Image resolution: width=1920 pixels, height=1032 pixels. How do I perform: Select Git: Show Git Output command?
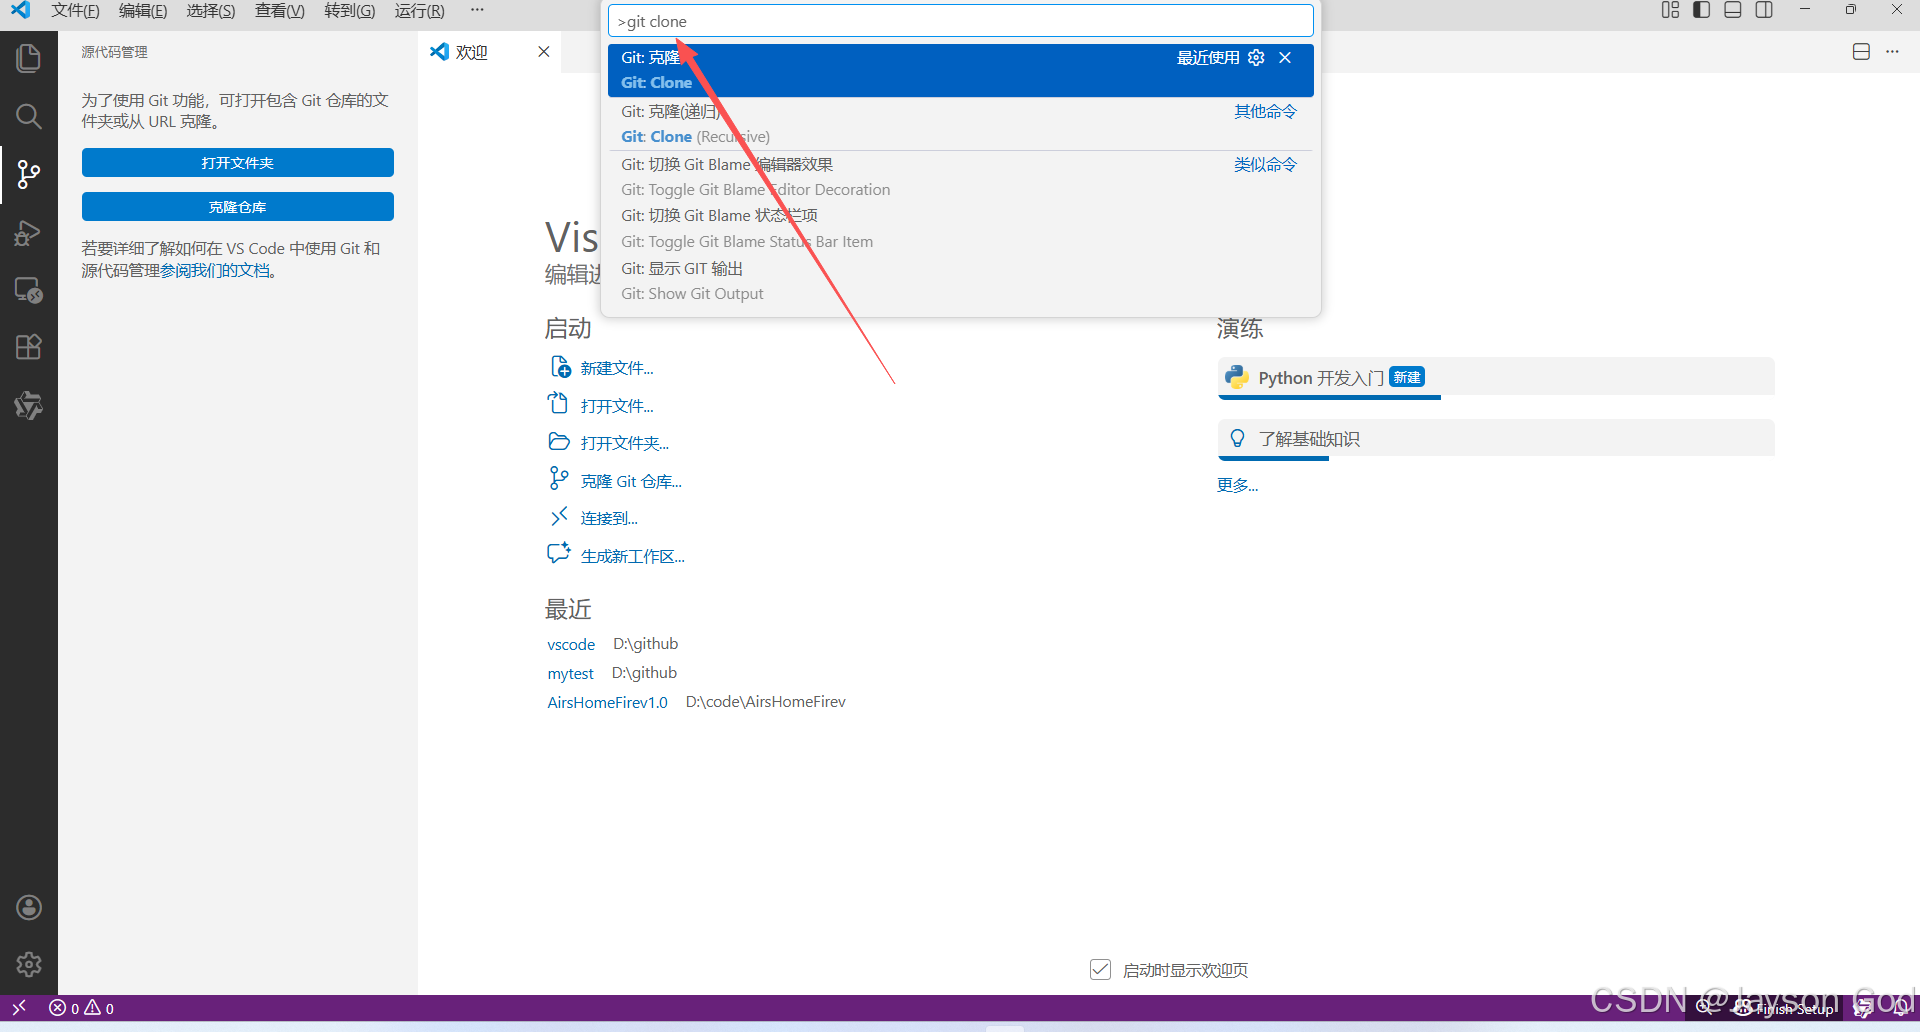(x=961, y=281)
